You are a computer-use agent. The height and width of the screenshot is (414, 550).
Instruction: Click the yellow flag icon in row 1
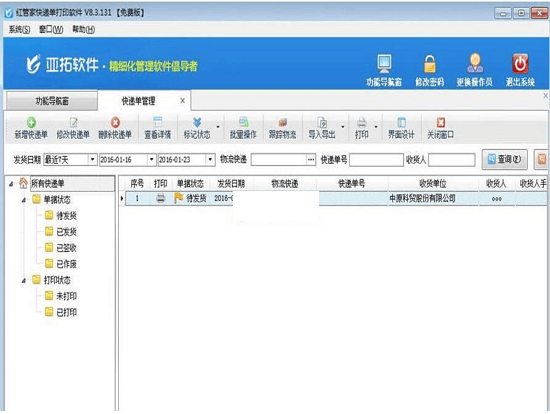coord(179,198)
